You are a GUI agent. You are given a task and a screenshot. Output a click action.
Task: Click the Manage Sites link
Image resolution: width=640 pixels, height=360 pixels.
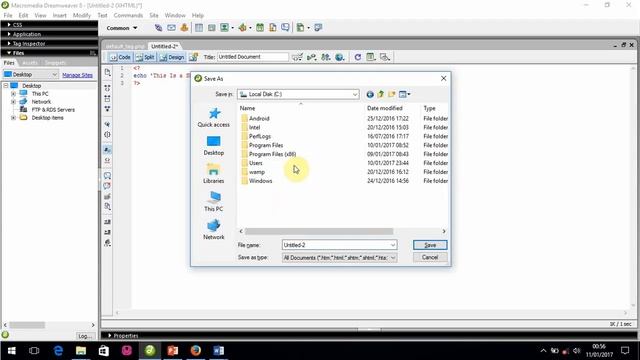click(77, 75)
